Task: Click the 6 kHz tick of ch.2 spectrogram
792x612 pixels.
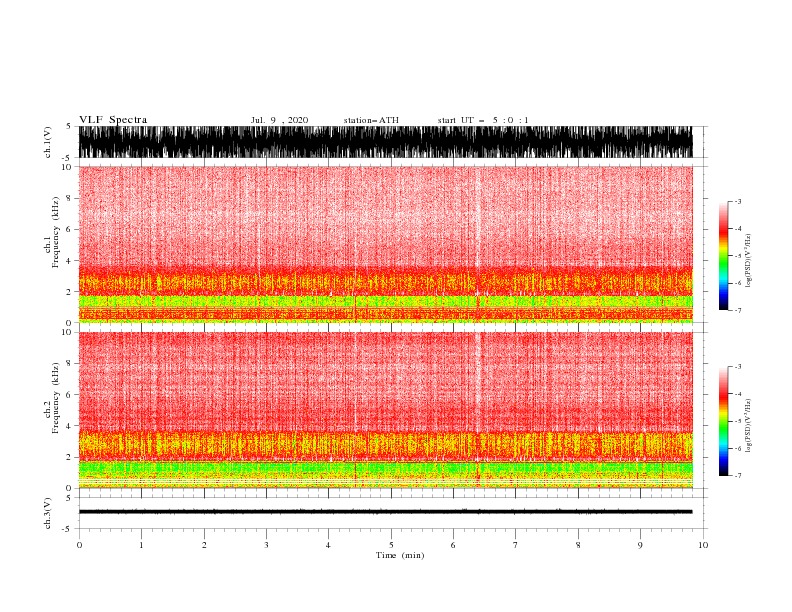Action: pos(69,394)
